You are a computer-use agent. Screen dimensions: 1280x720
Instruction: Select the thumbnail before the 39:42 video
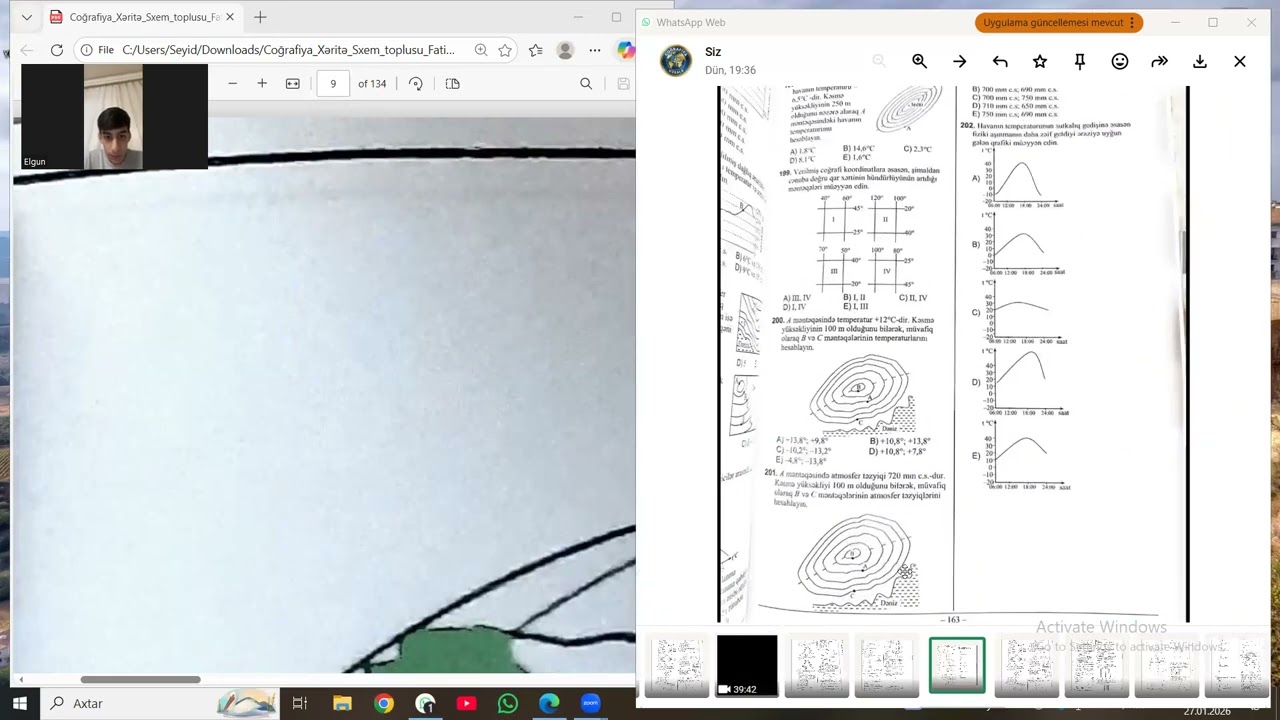click(x=677, y=665)
